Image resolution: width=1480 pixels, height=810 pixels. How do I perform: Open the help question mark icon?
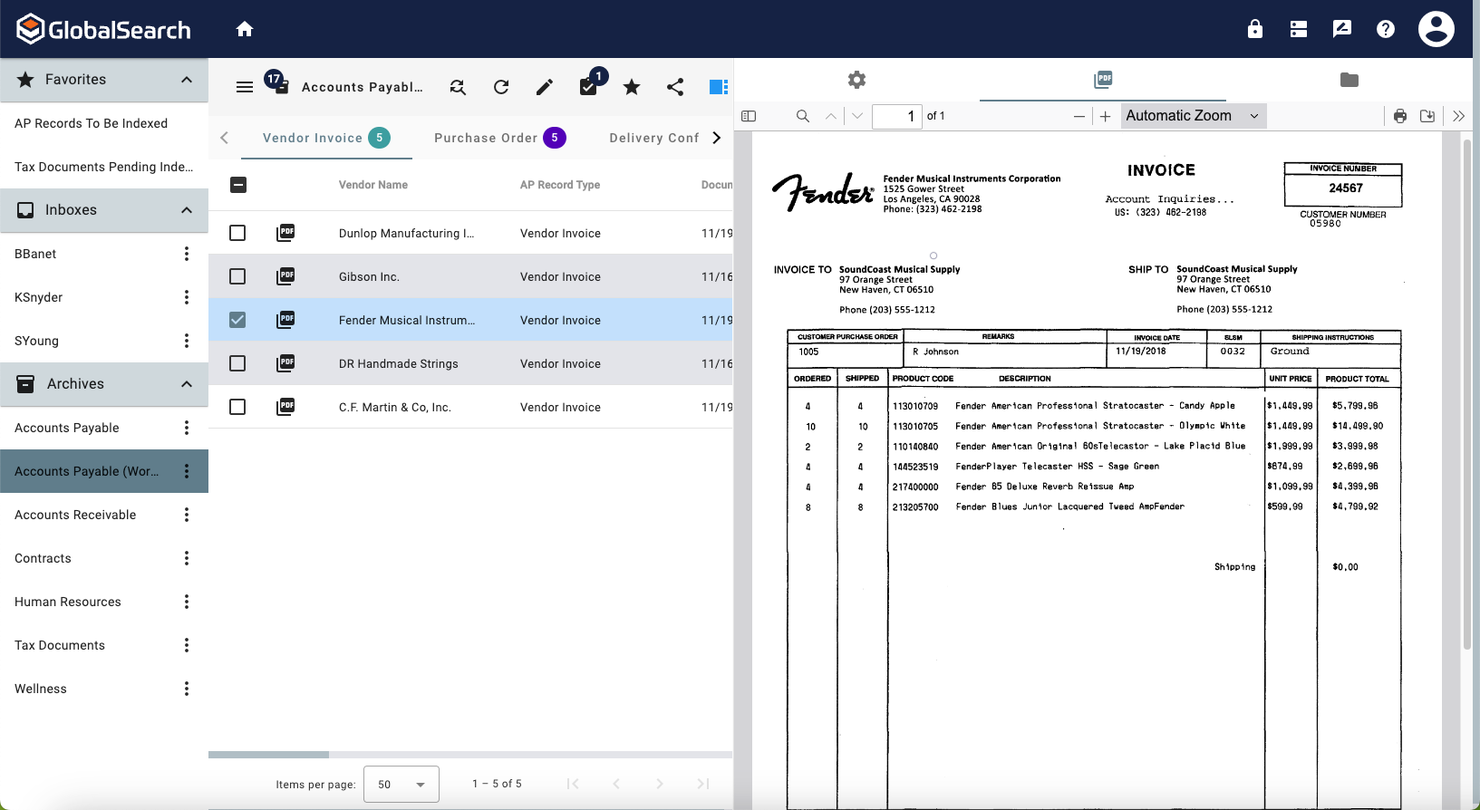[1385, 29]
